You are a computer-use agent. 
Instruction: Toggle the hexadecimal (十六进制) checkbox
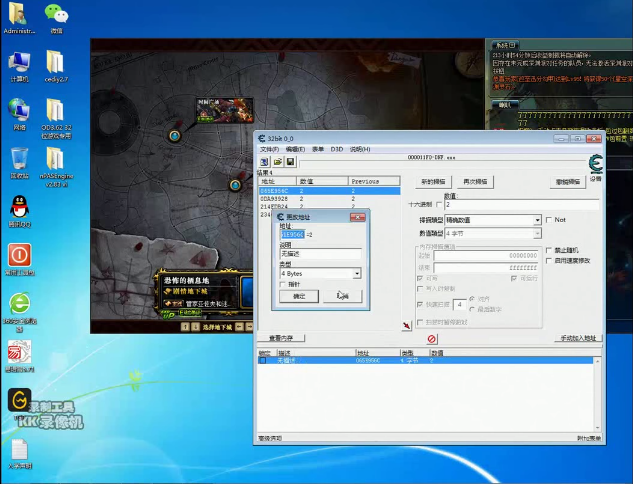(439, 204)
